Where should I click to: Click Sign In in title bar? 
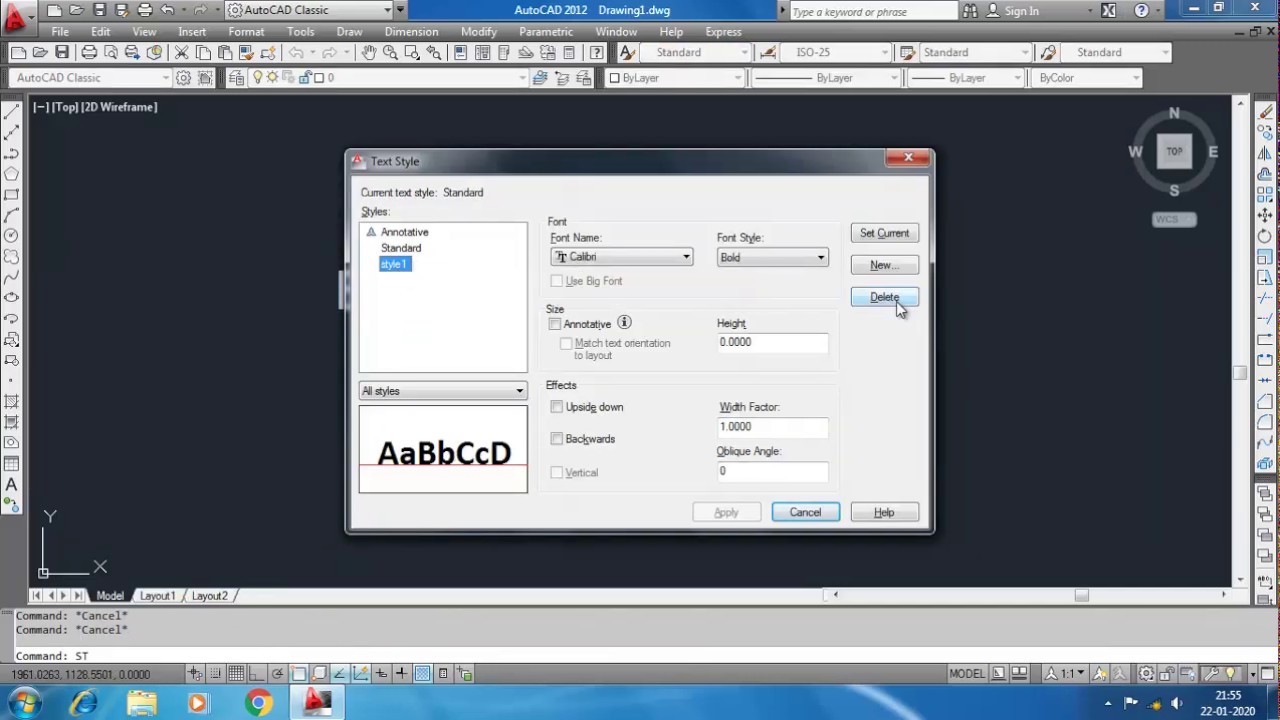1021,11
